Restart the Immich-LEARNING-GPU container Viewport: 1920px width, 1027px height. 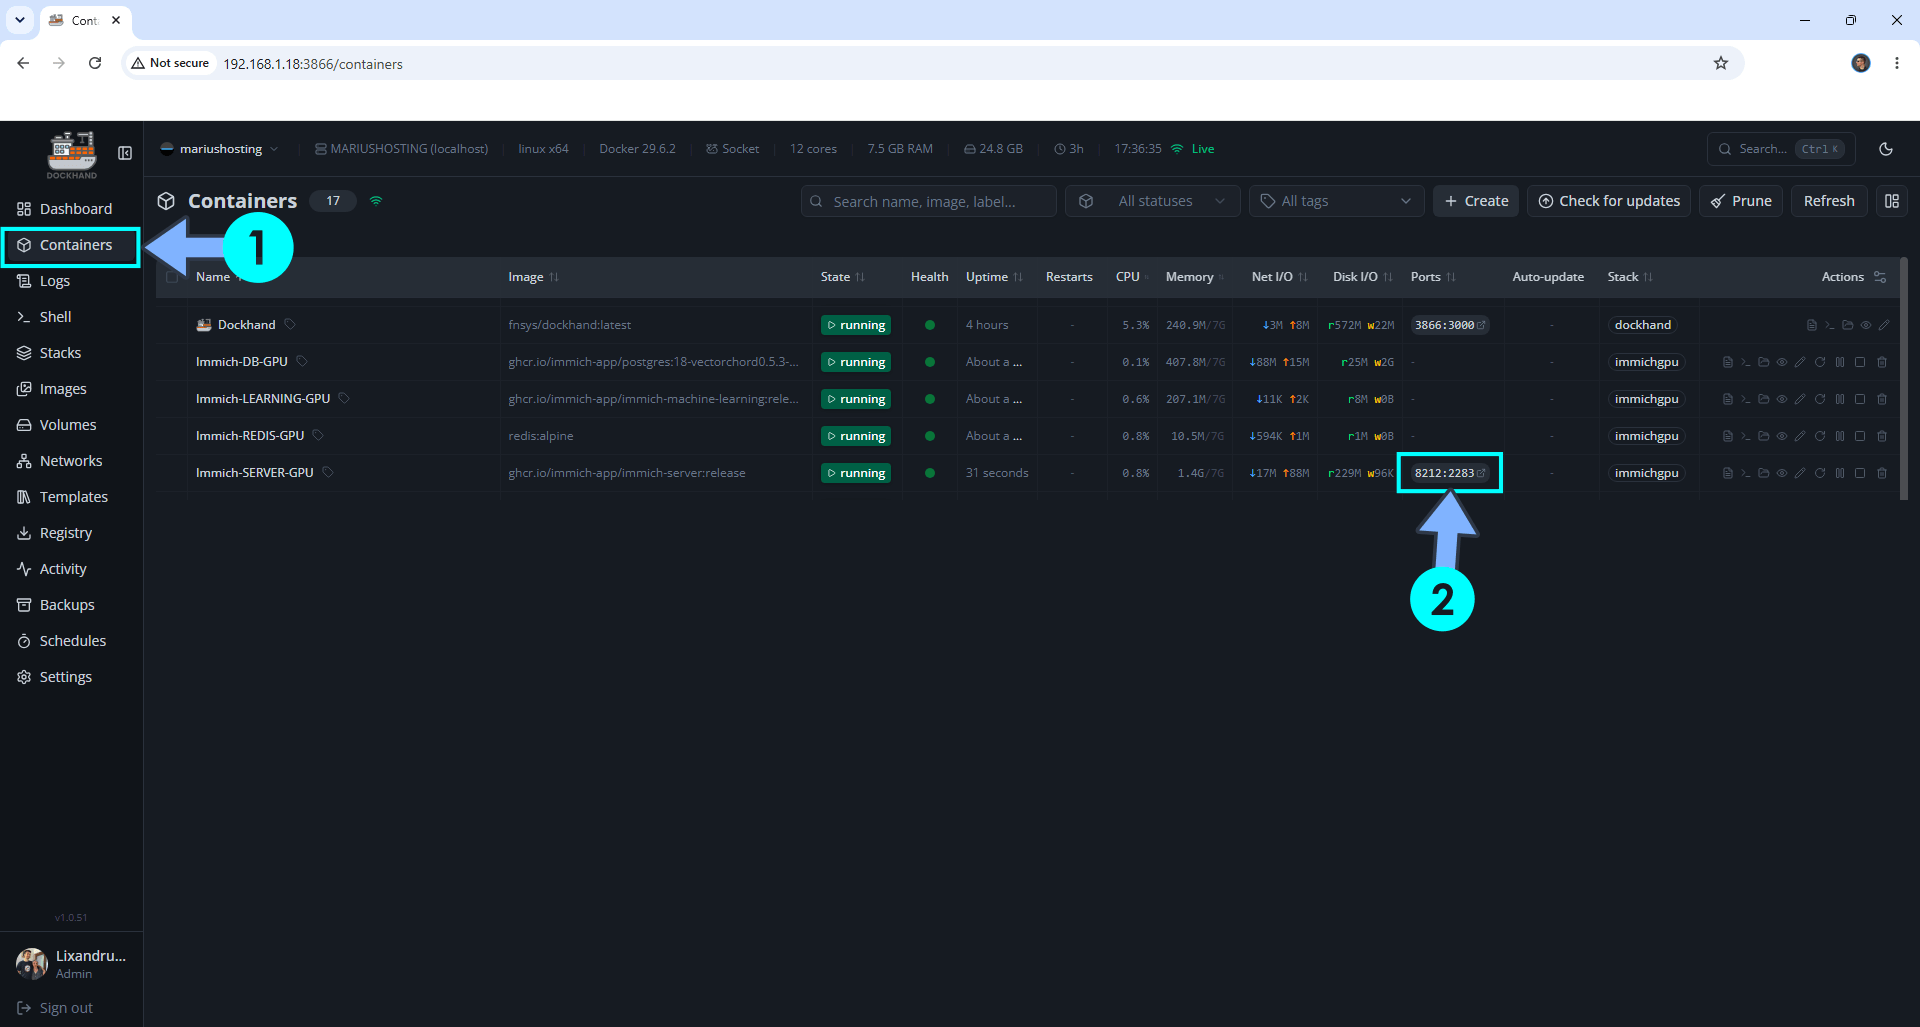(1820, 399)
